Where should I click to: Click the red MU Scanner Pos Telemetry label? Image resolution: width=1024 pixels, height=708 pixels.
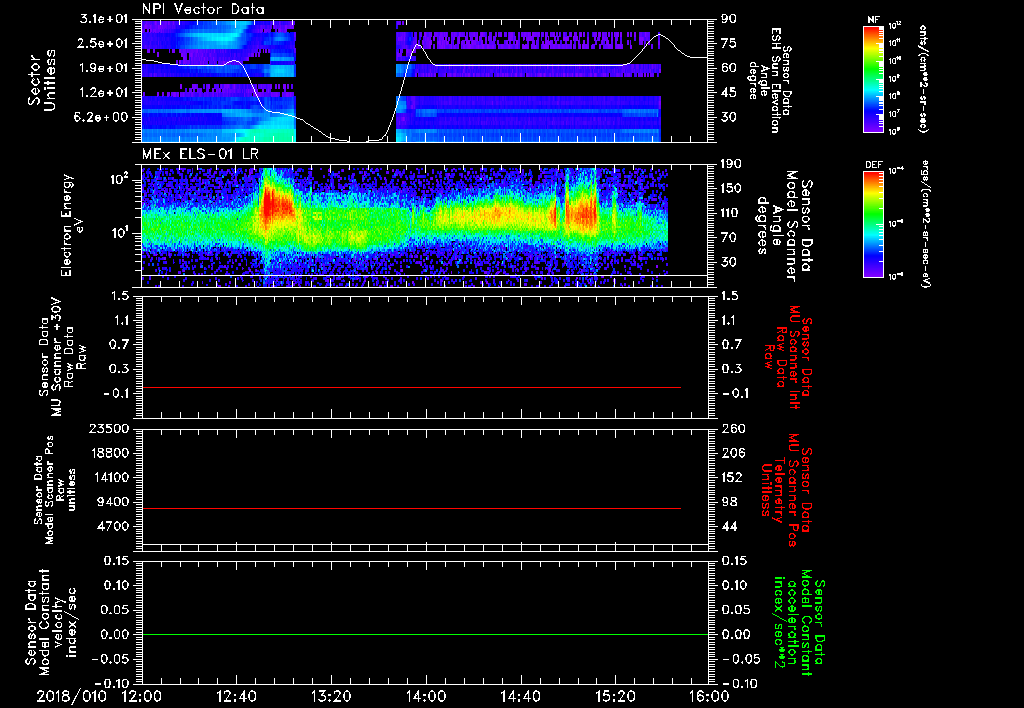(786, 490)
